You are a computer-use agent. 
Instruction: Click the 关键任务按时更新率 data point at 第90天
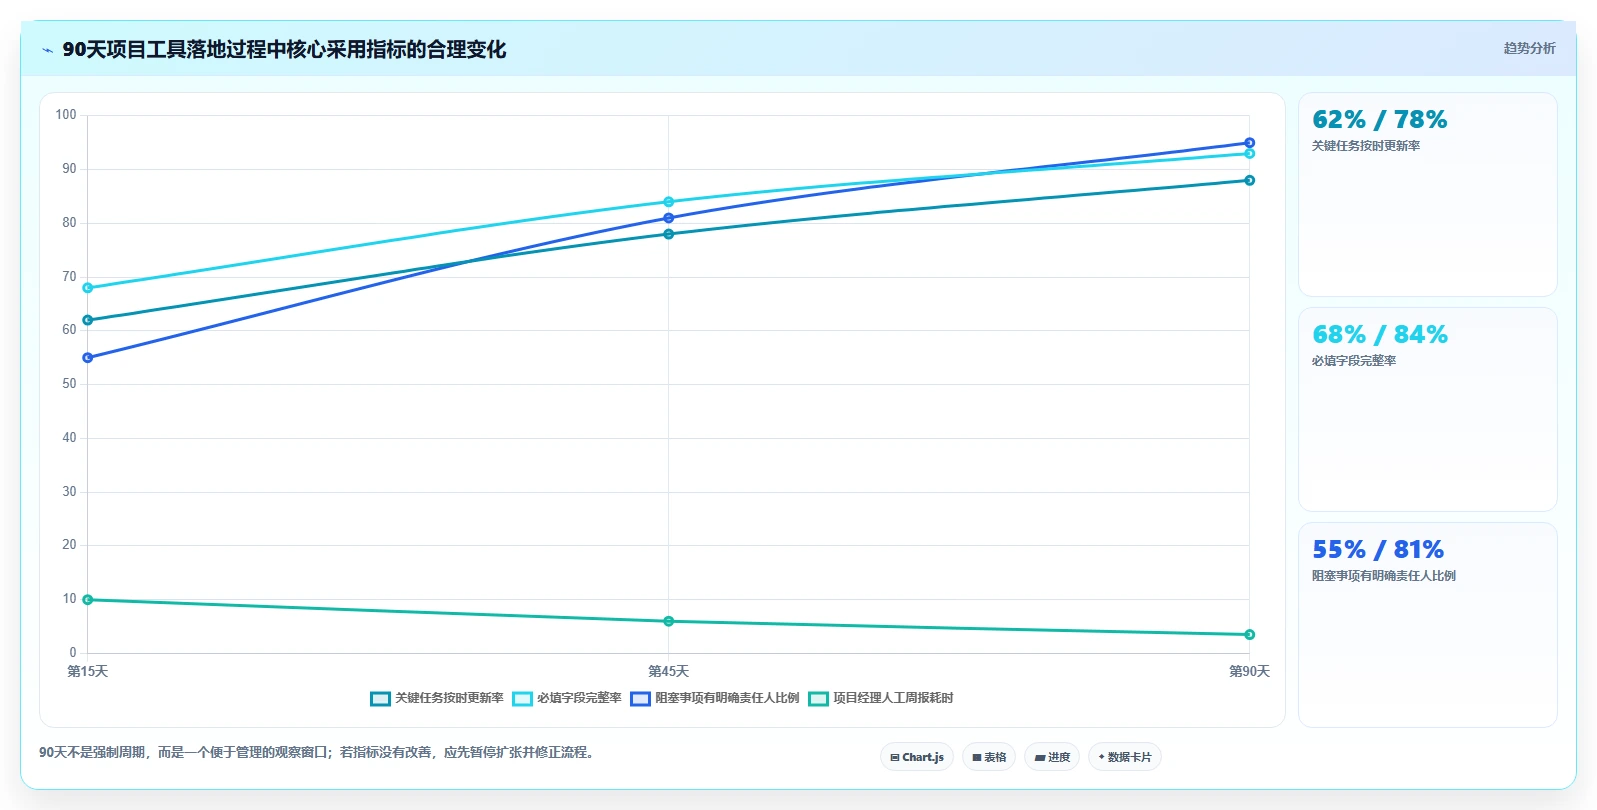(1250, 180)
